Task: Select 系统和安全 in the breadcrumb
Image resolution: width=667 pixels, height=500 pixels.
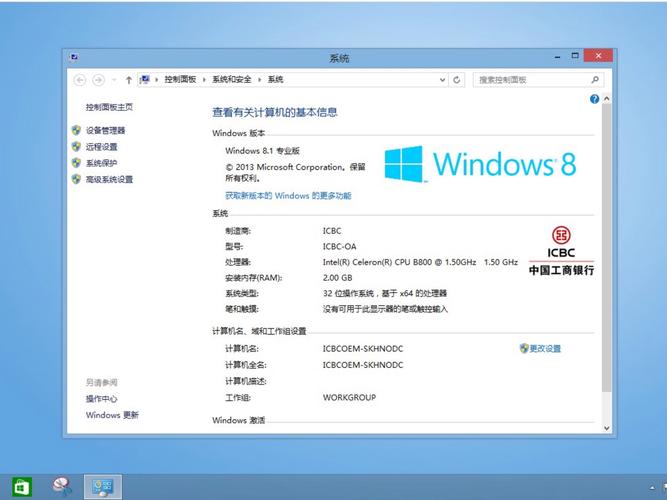Action: click(x=232, y=79)
